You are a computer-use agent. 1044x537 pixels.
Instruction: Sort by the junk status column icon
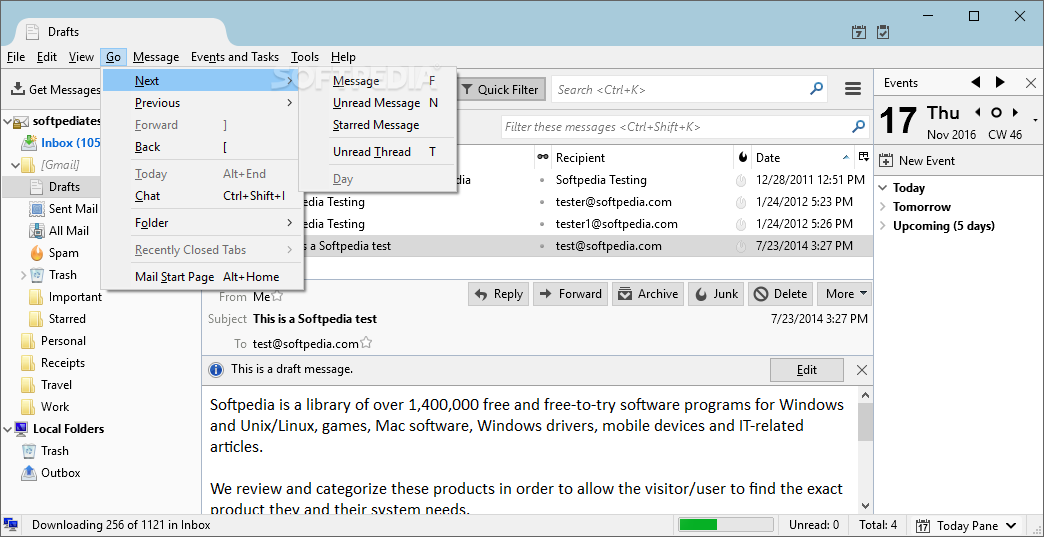[x=743, y=158]
